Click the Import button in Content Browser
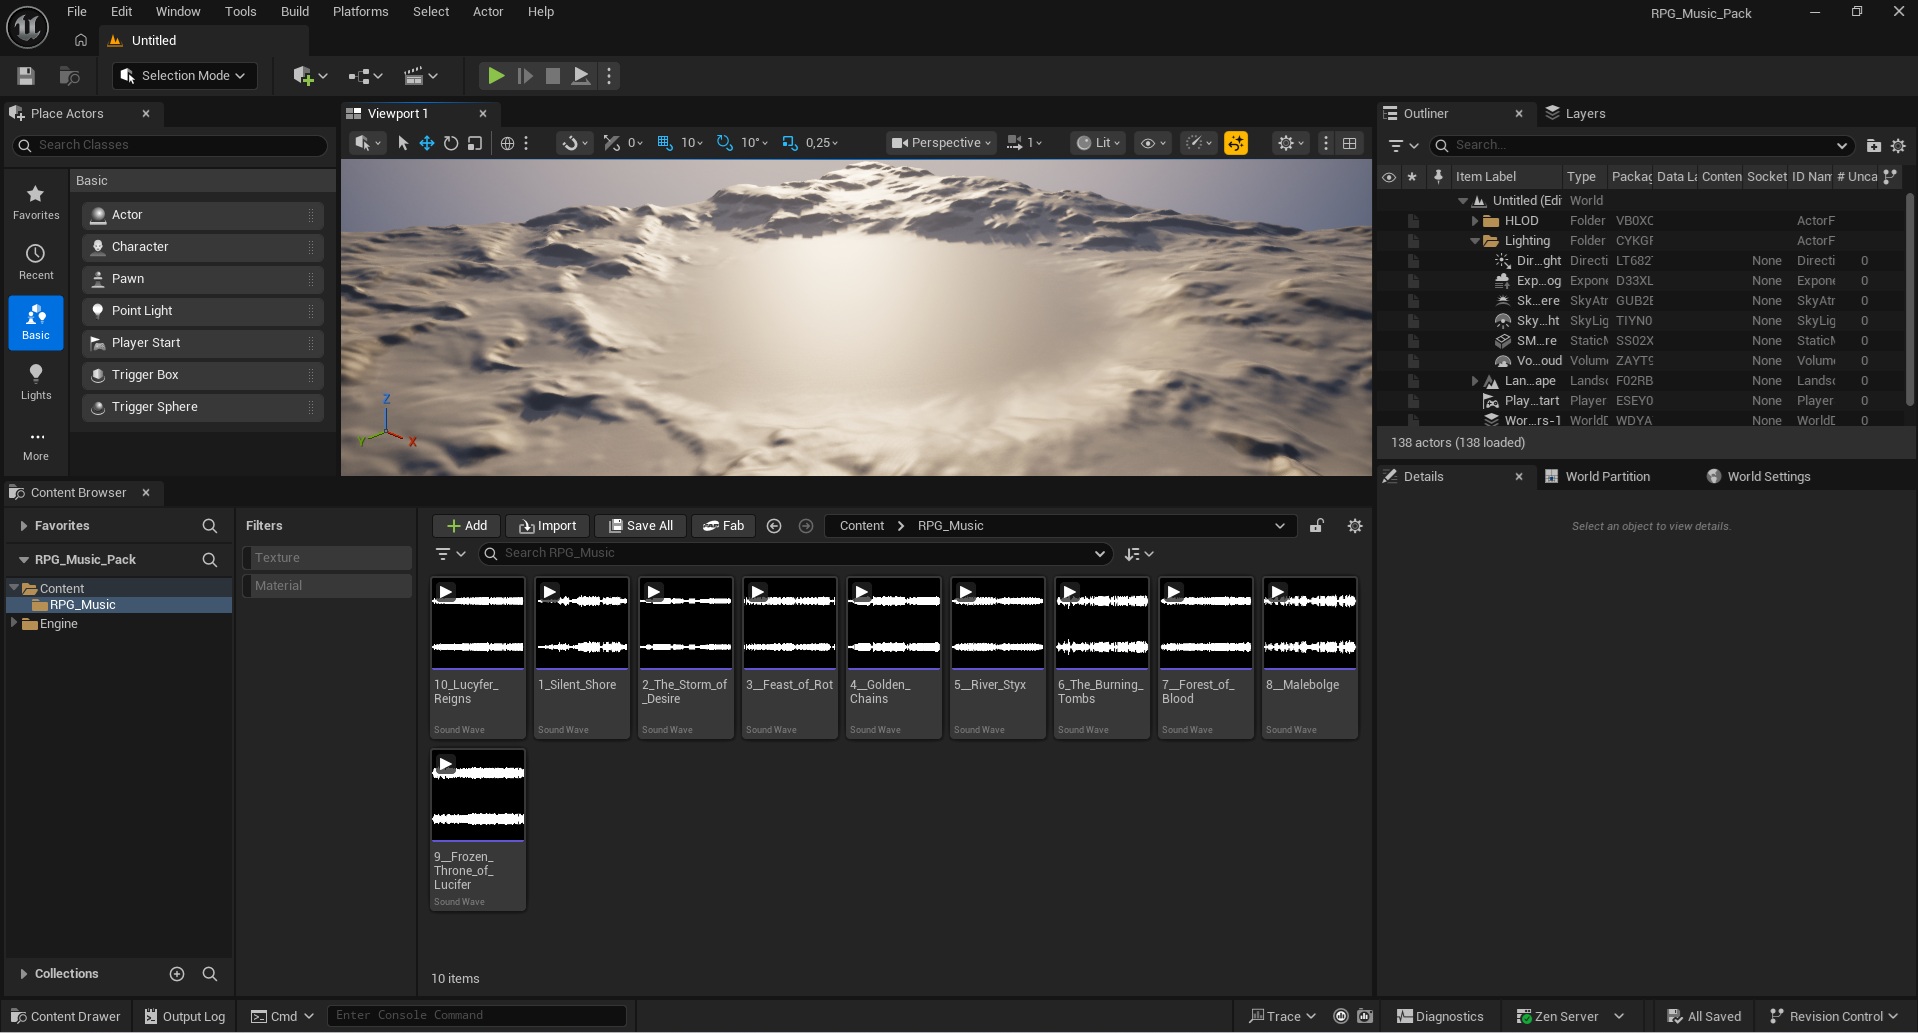Image resolution: width=1918 pixels, height=1033 pixels. 547,526
